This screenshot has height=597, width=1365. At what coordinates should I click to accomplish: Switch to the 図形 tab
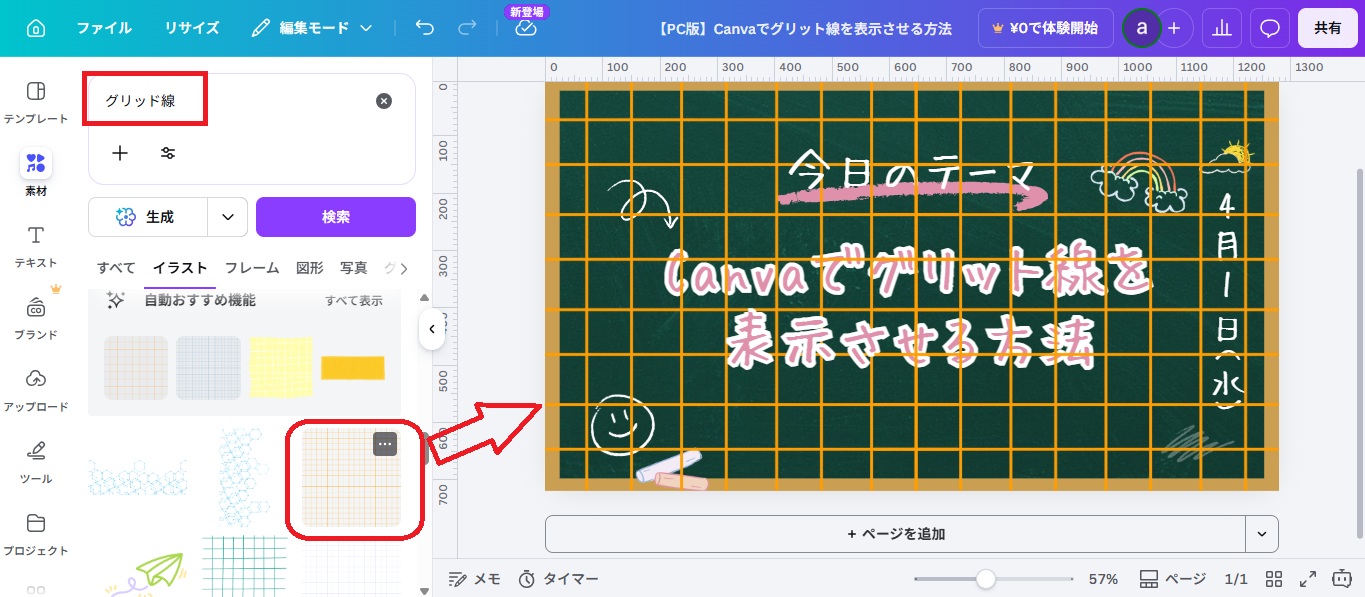pyautogui.click(x=310, y=268)
